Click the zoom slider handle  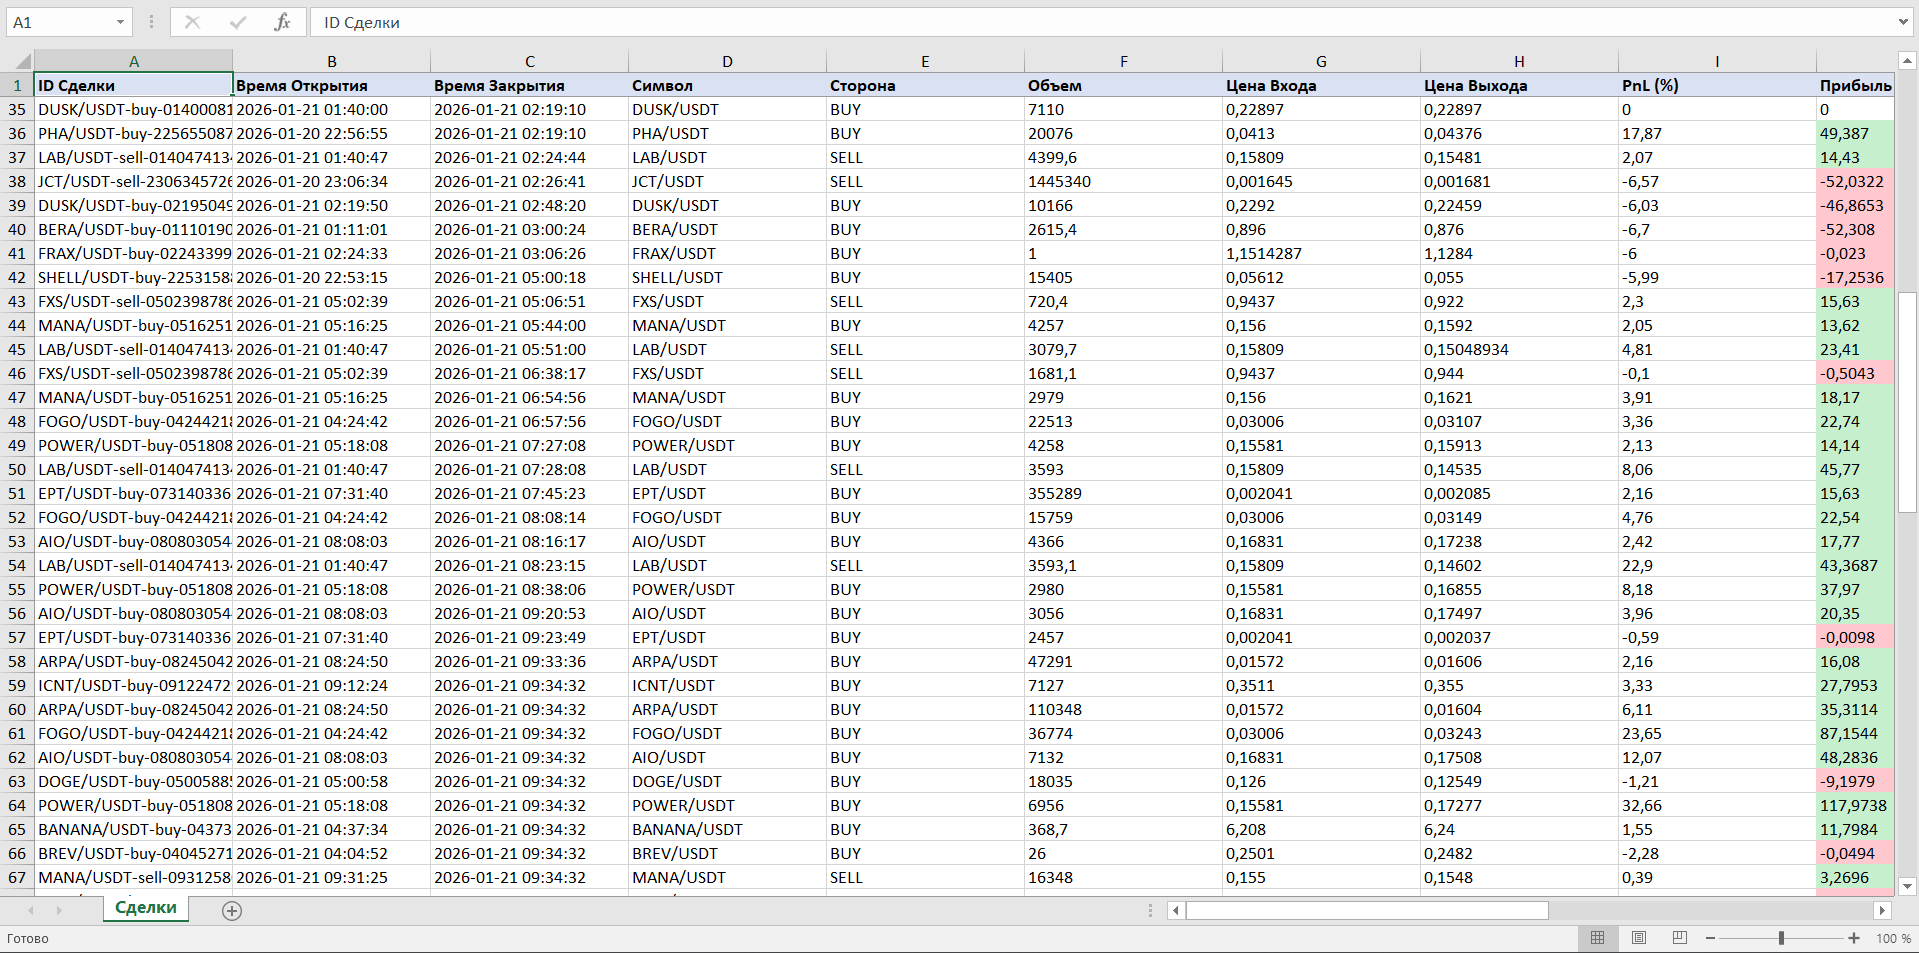pyautogui.click(x=1781, y=938)
